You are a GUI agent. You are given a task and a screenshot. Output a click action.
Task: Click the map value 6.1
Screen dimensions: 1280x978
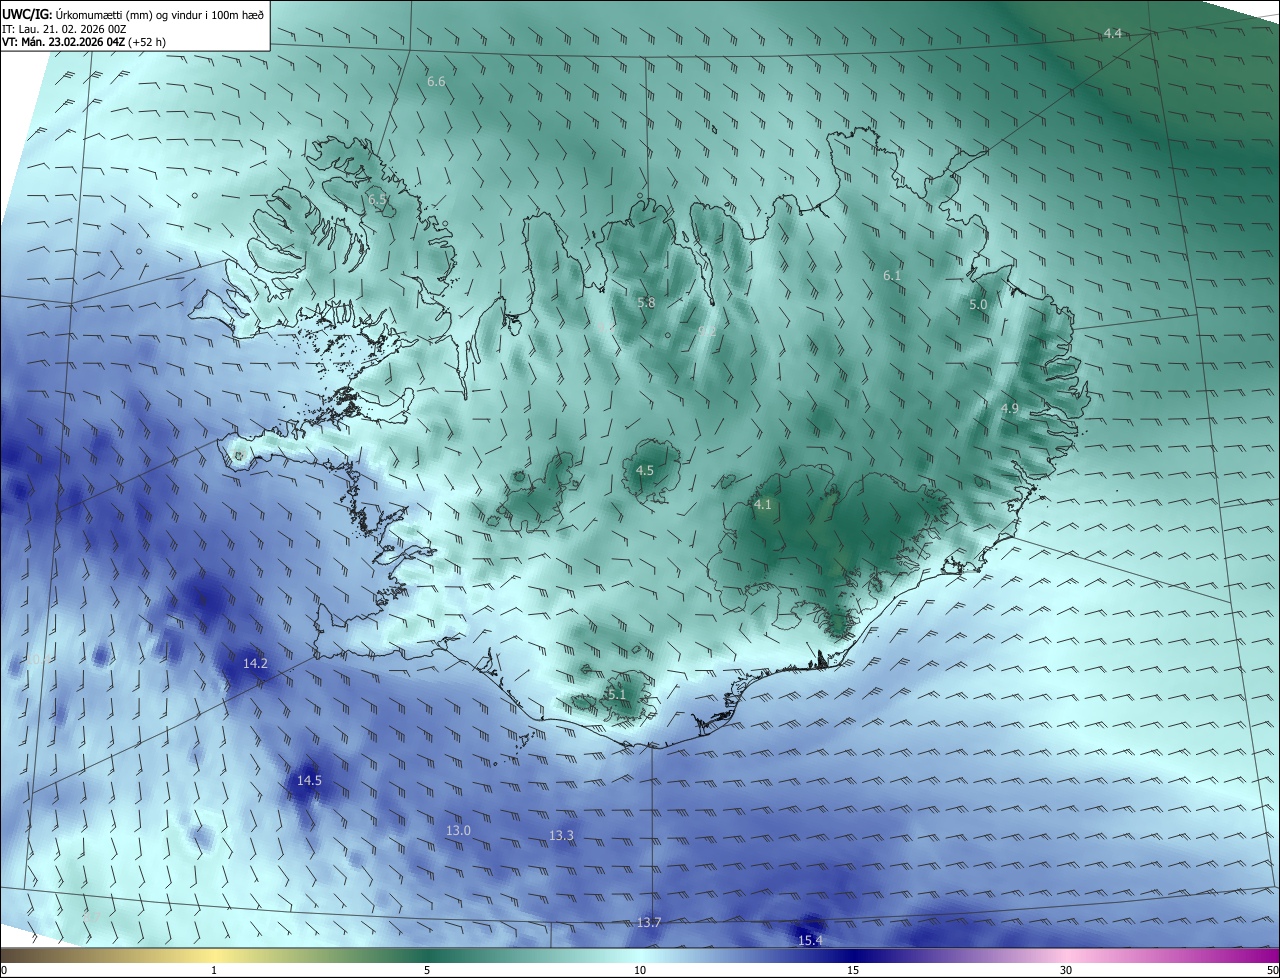pyautogui.click(x=892, y=275)
